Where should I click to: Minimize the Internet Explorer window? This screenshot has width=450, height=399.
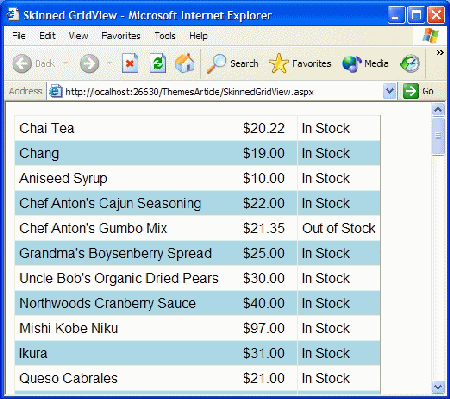click(396, 15)
